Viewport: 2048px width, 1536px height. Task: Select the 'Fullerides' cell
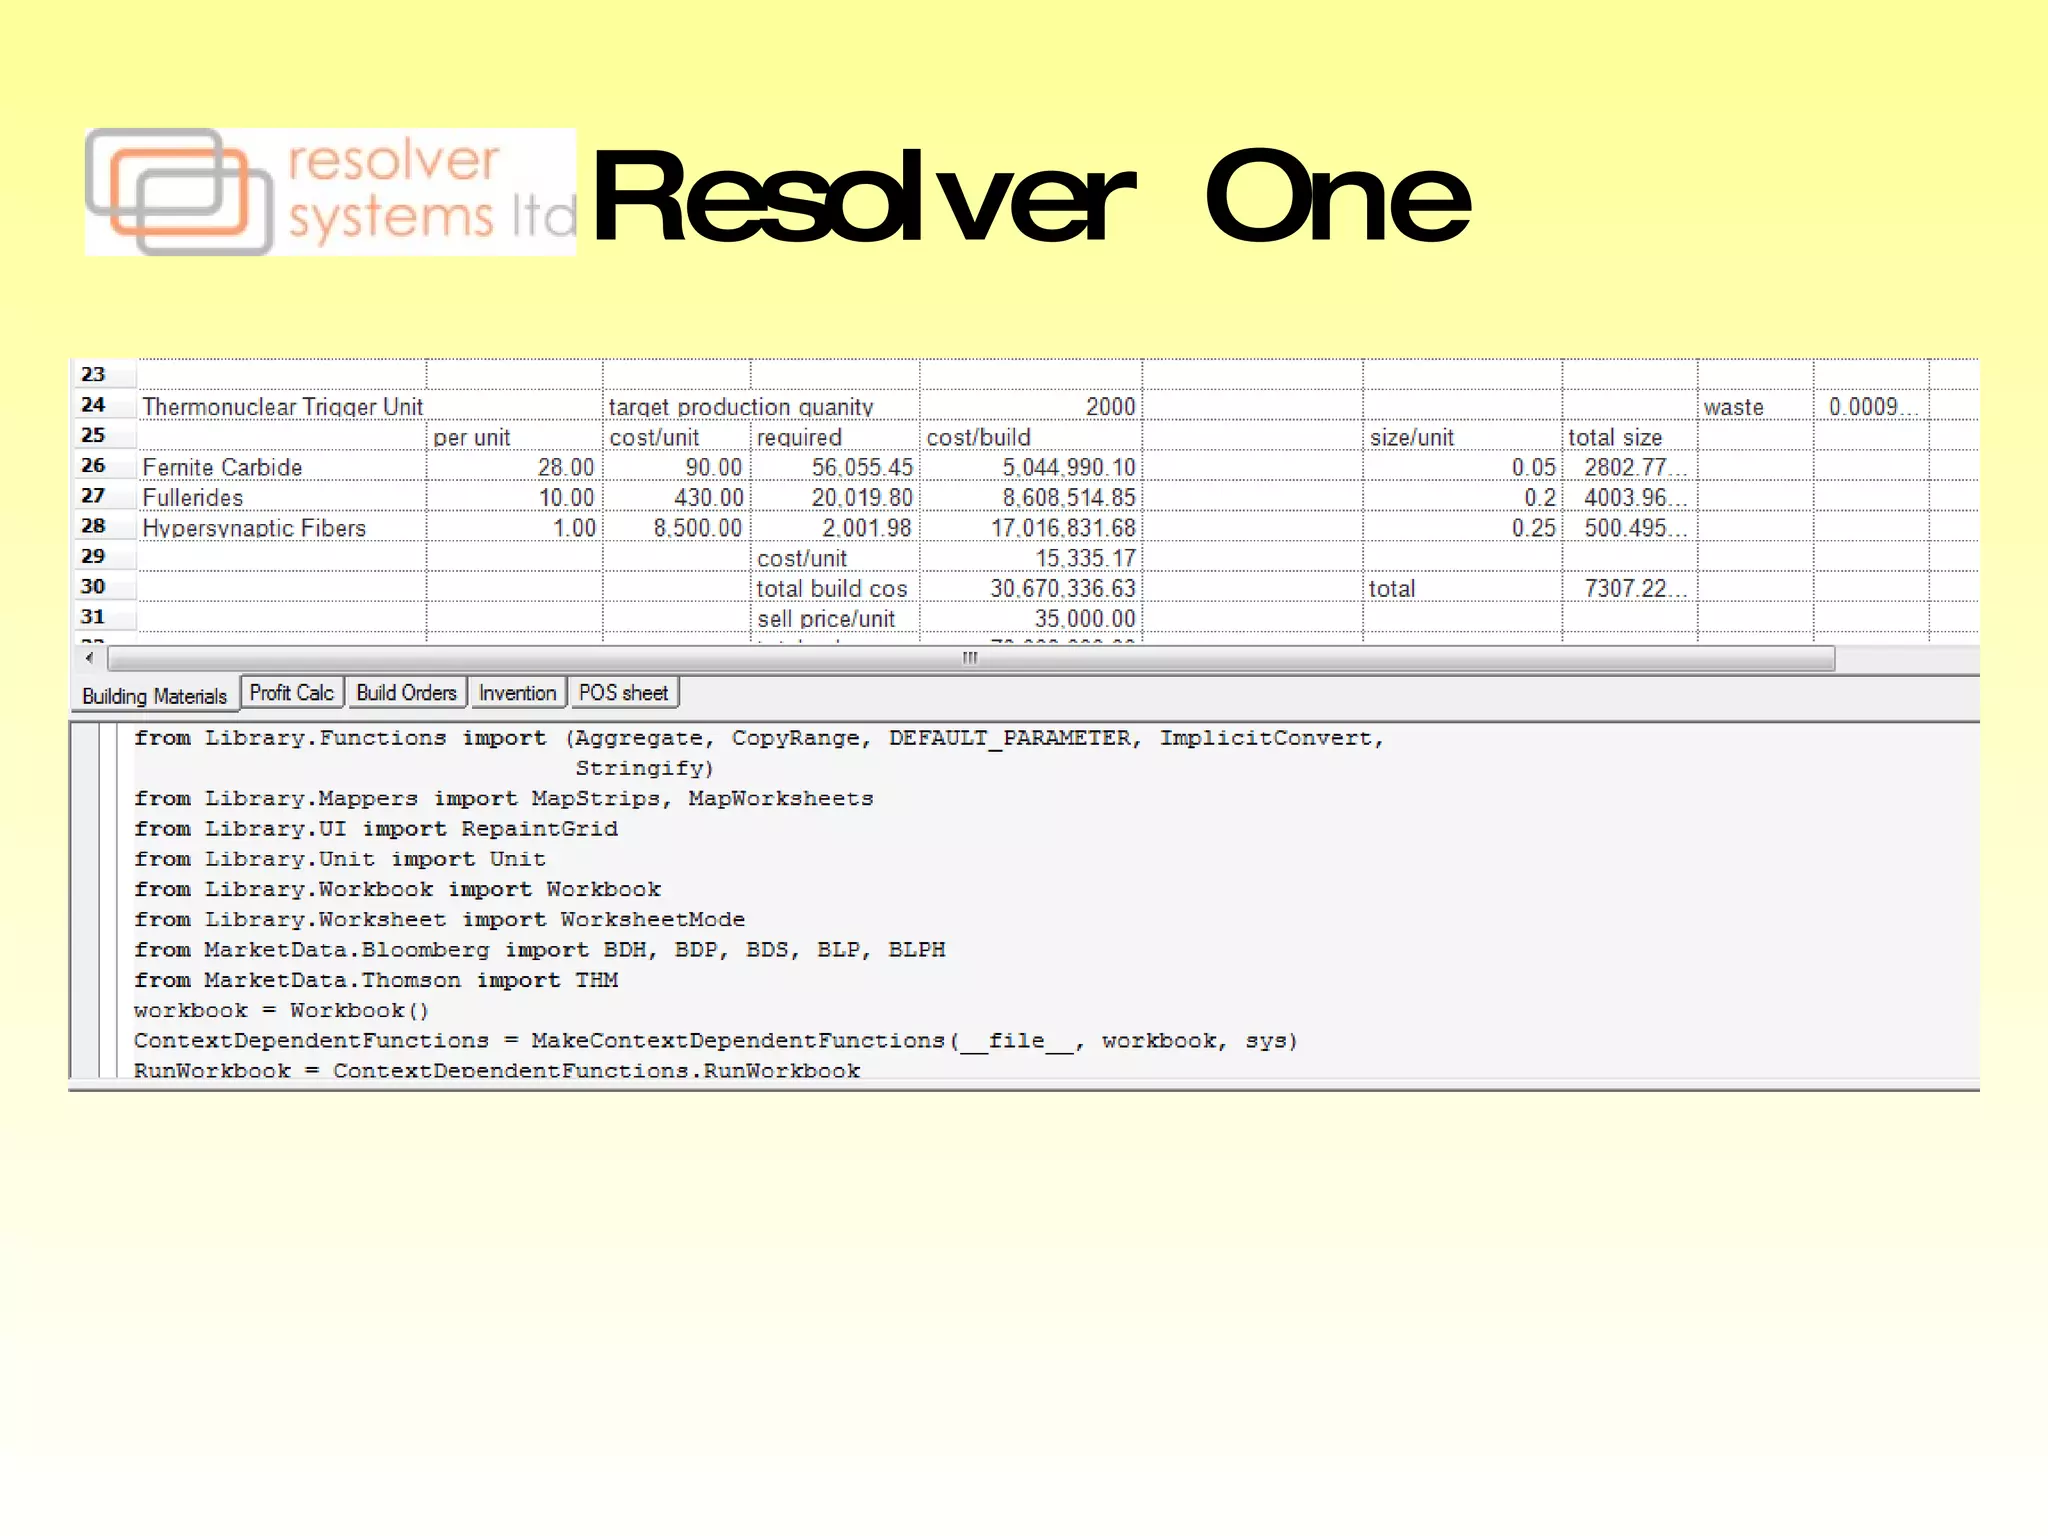[x=282, y=497]
